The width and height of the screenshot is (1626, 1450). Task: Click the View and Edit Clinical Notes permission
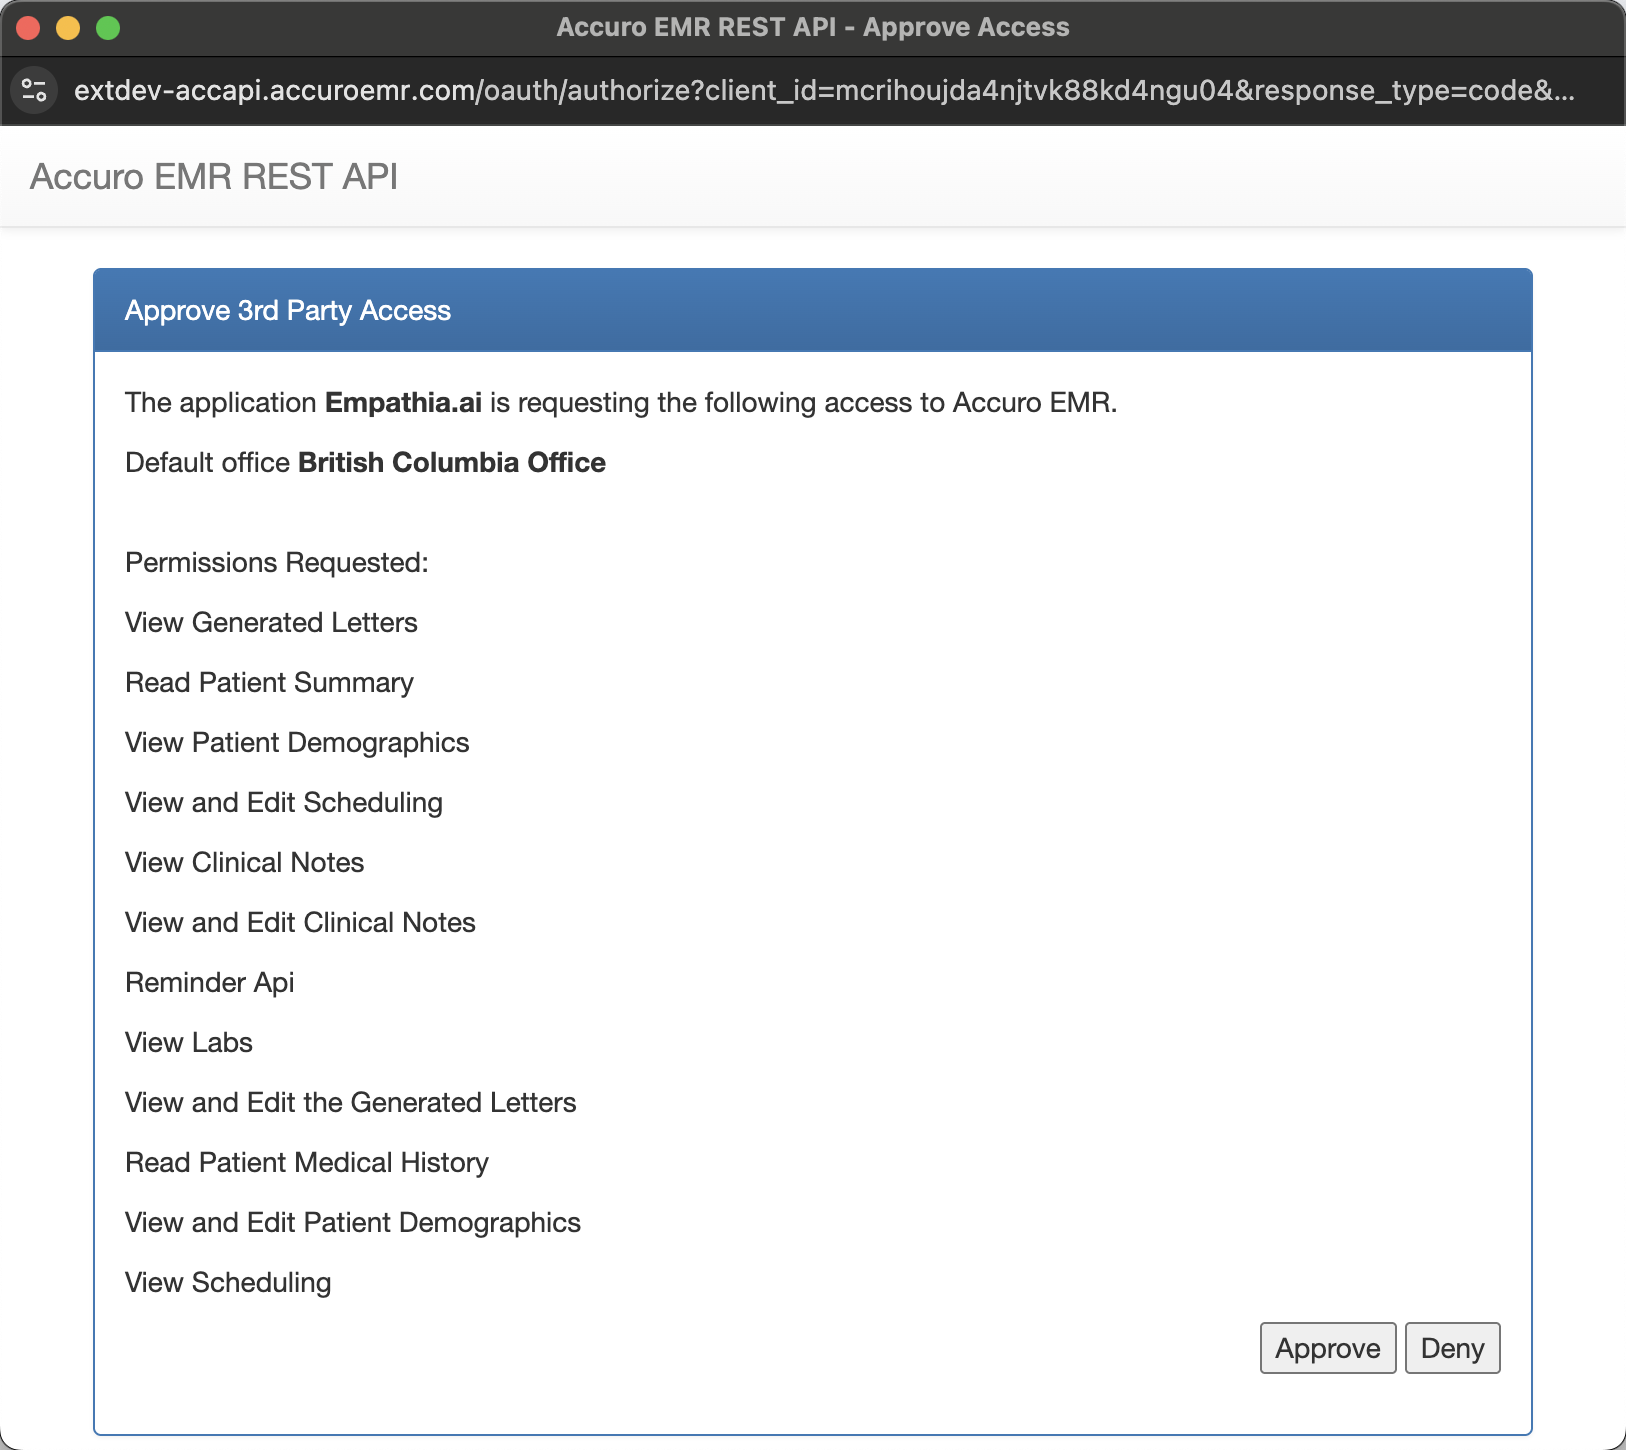tap(300, 922)
